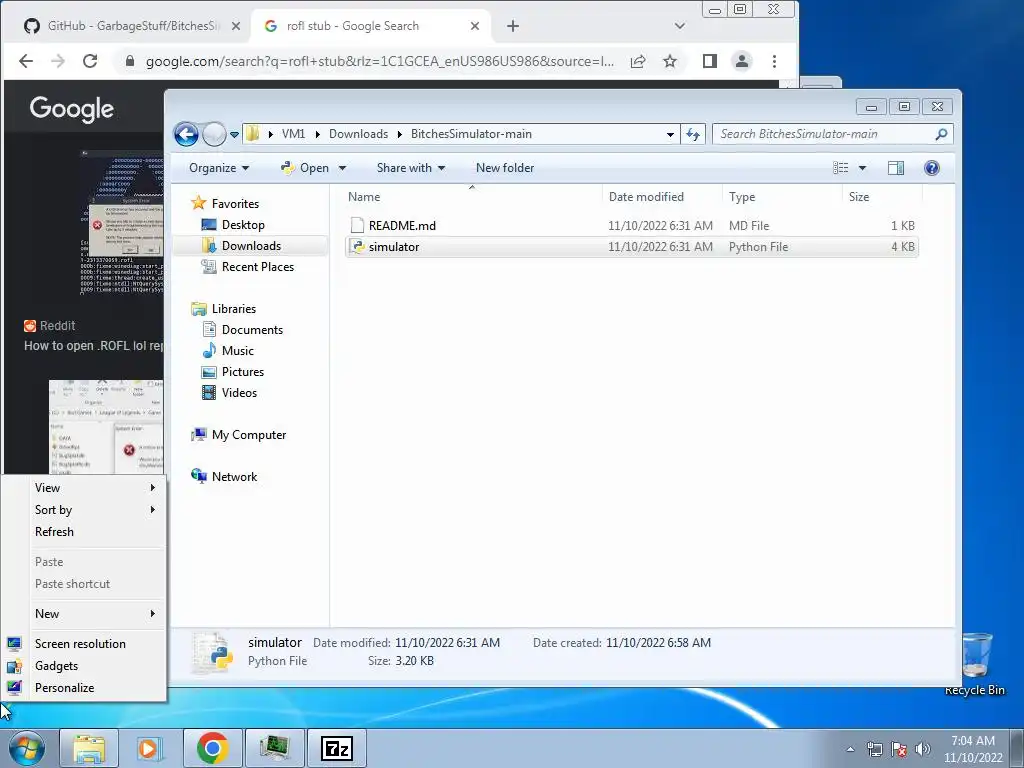Toggle the Chrome side panel icon
The image size is (1024, 768).
tap(710, 61)
